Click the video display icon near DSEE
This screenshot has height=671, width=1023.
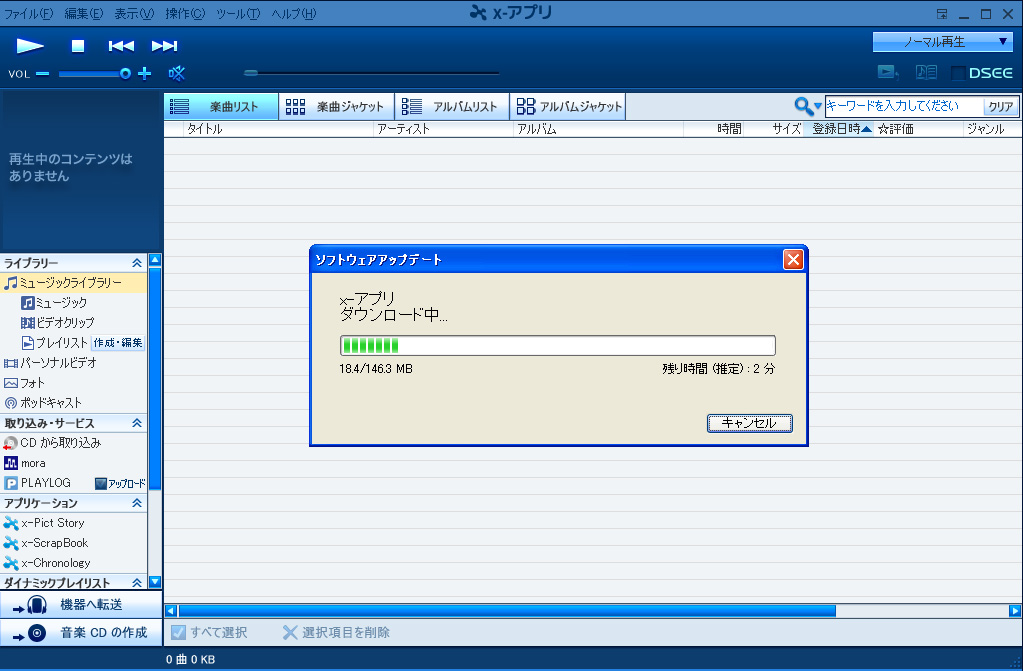pyautogui.click(x=888, y=72)
